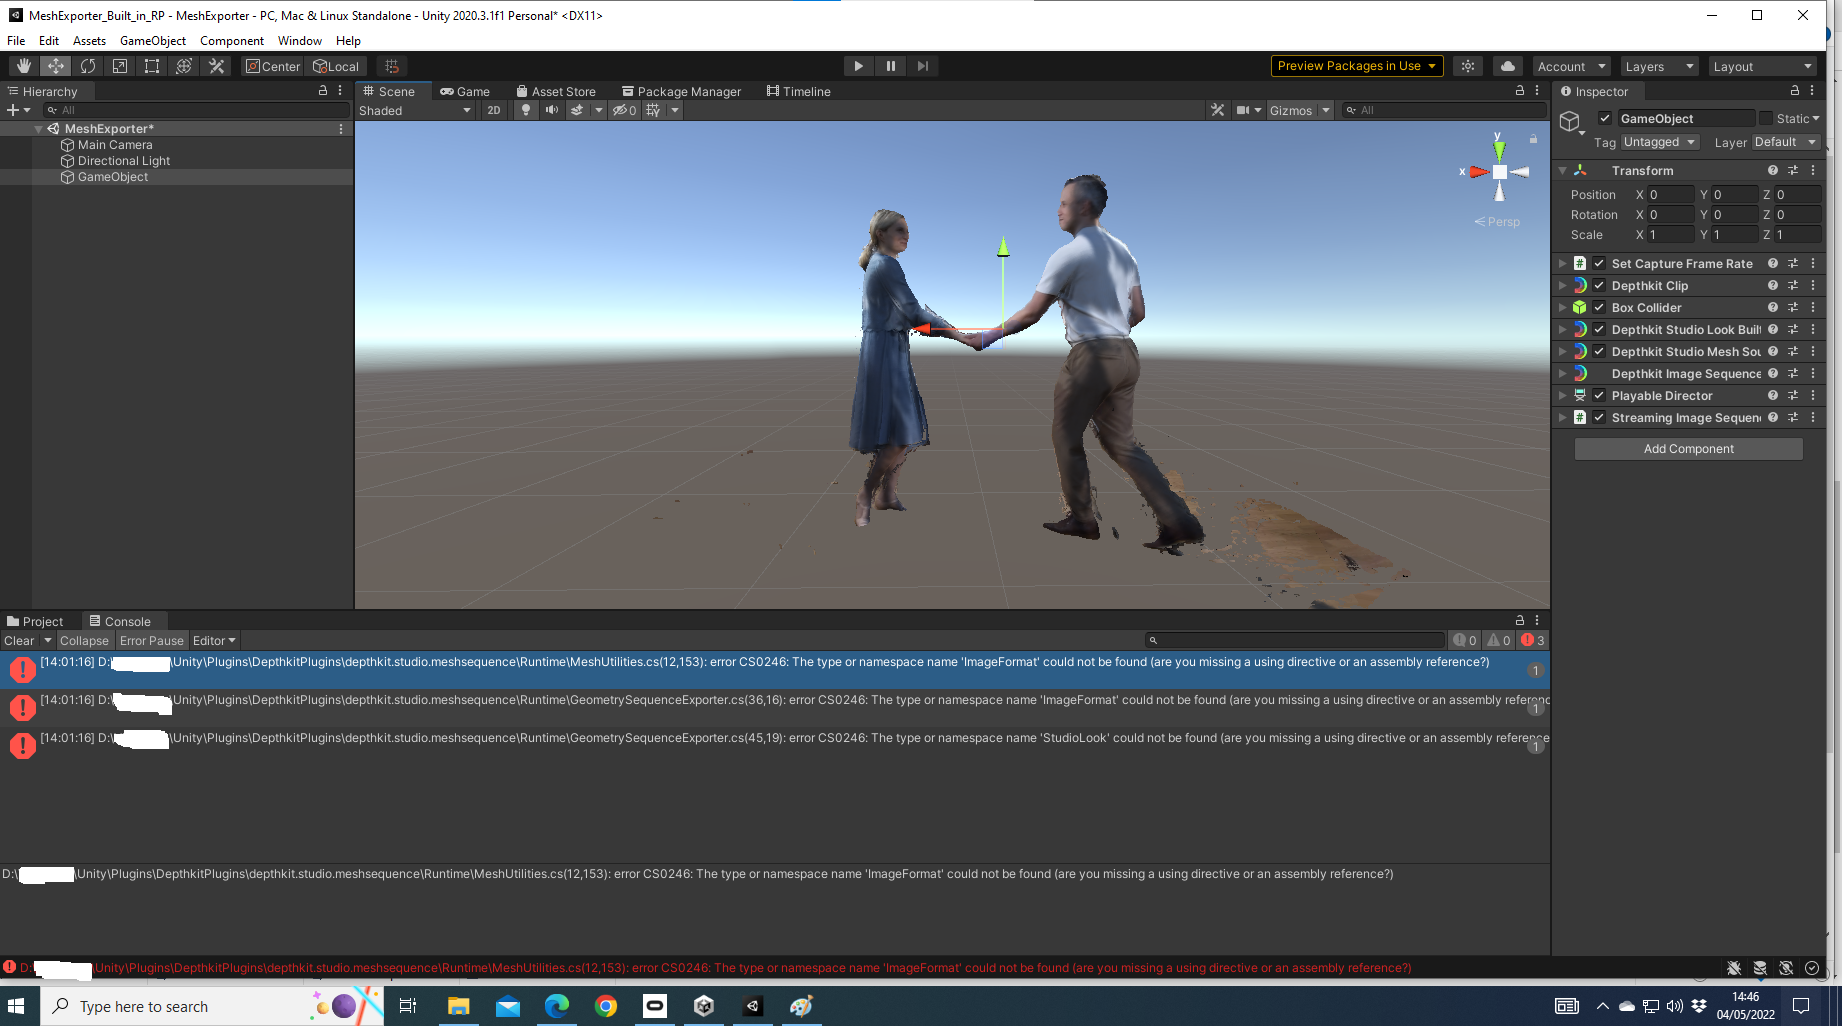This screenshot has height=1026, width=1842.
Task: Switch to the Package Manager tab
Action: point(681,91)
